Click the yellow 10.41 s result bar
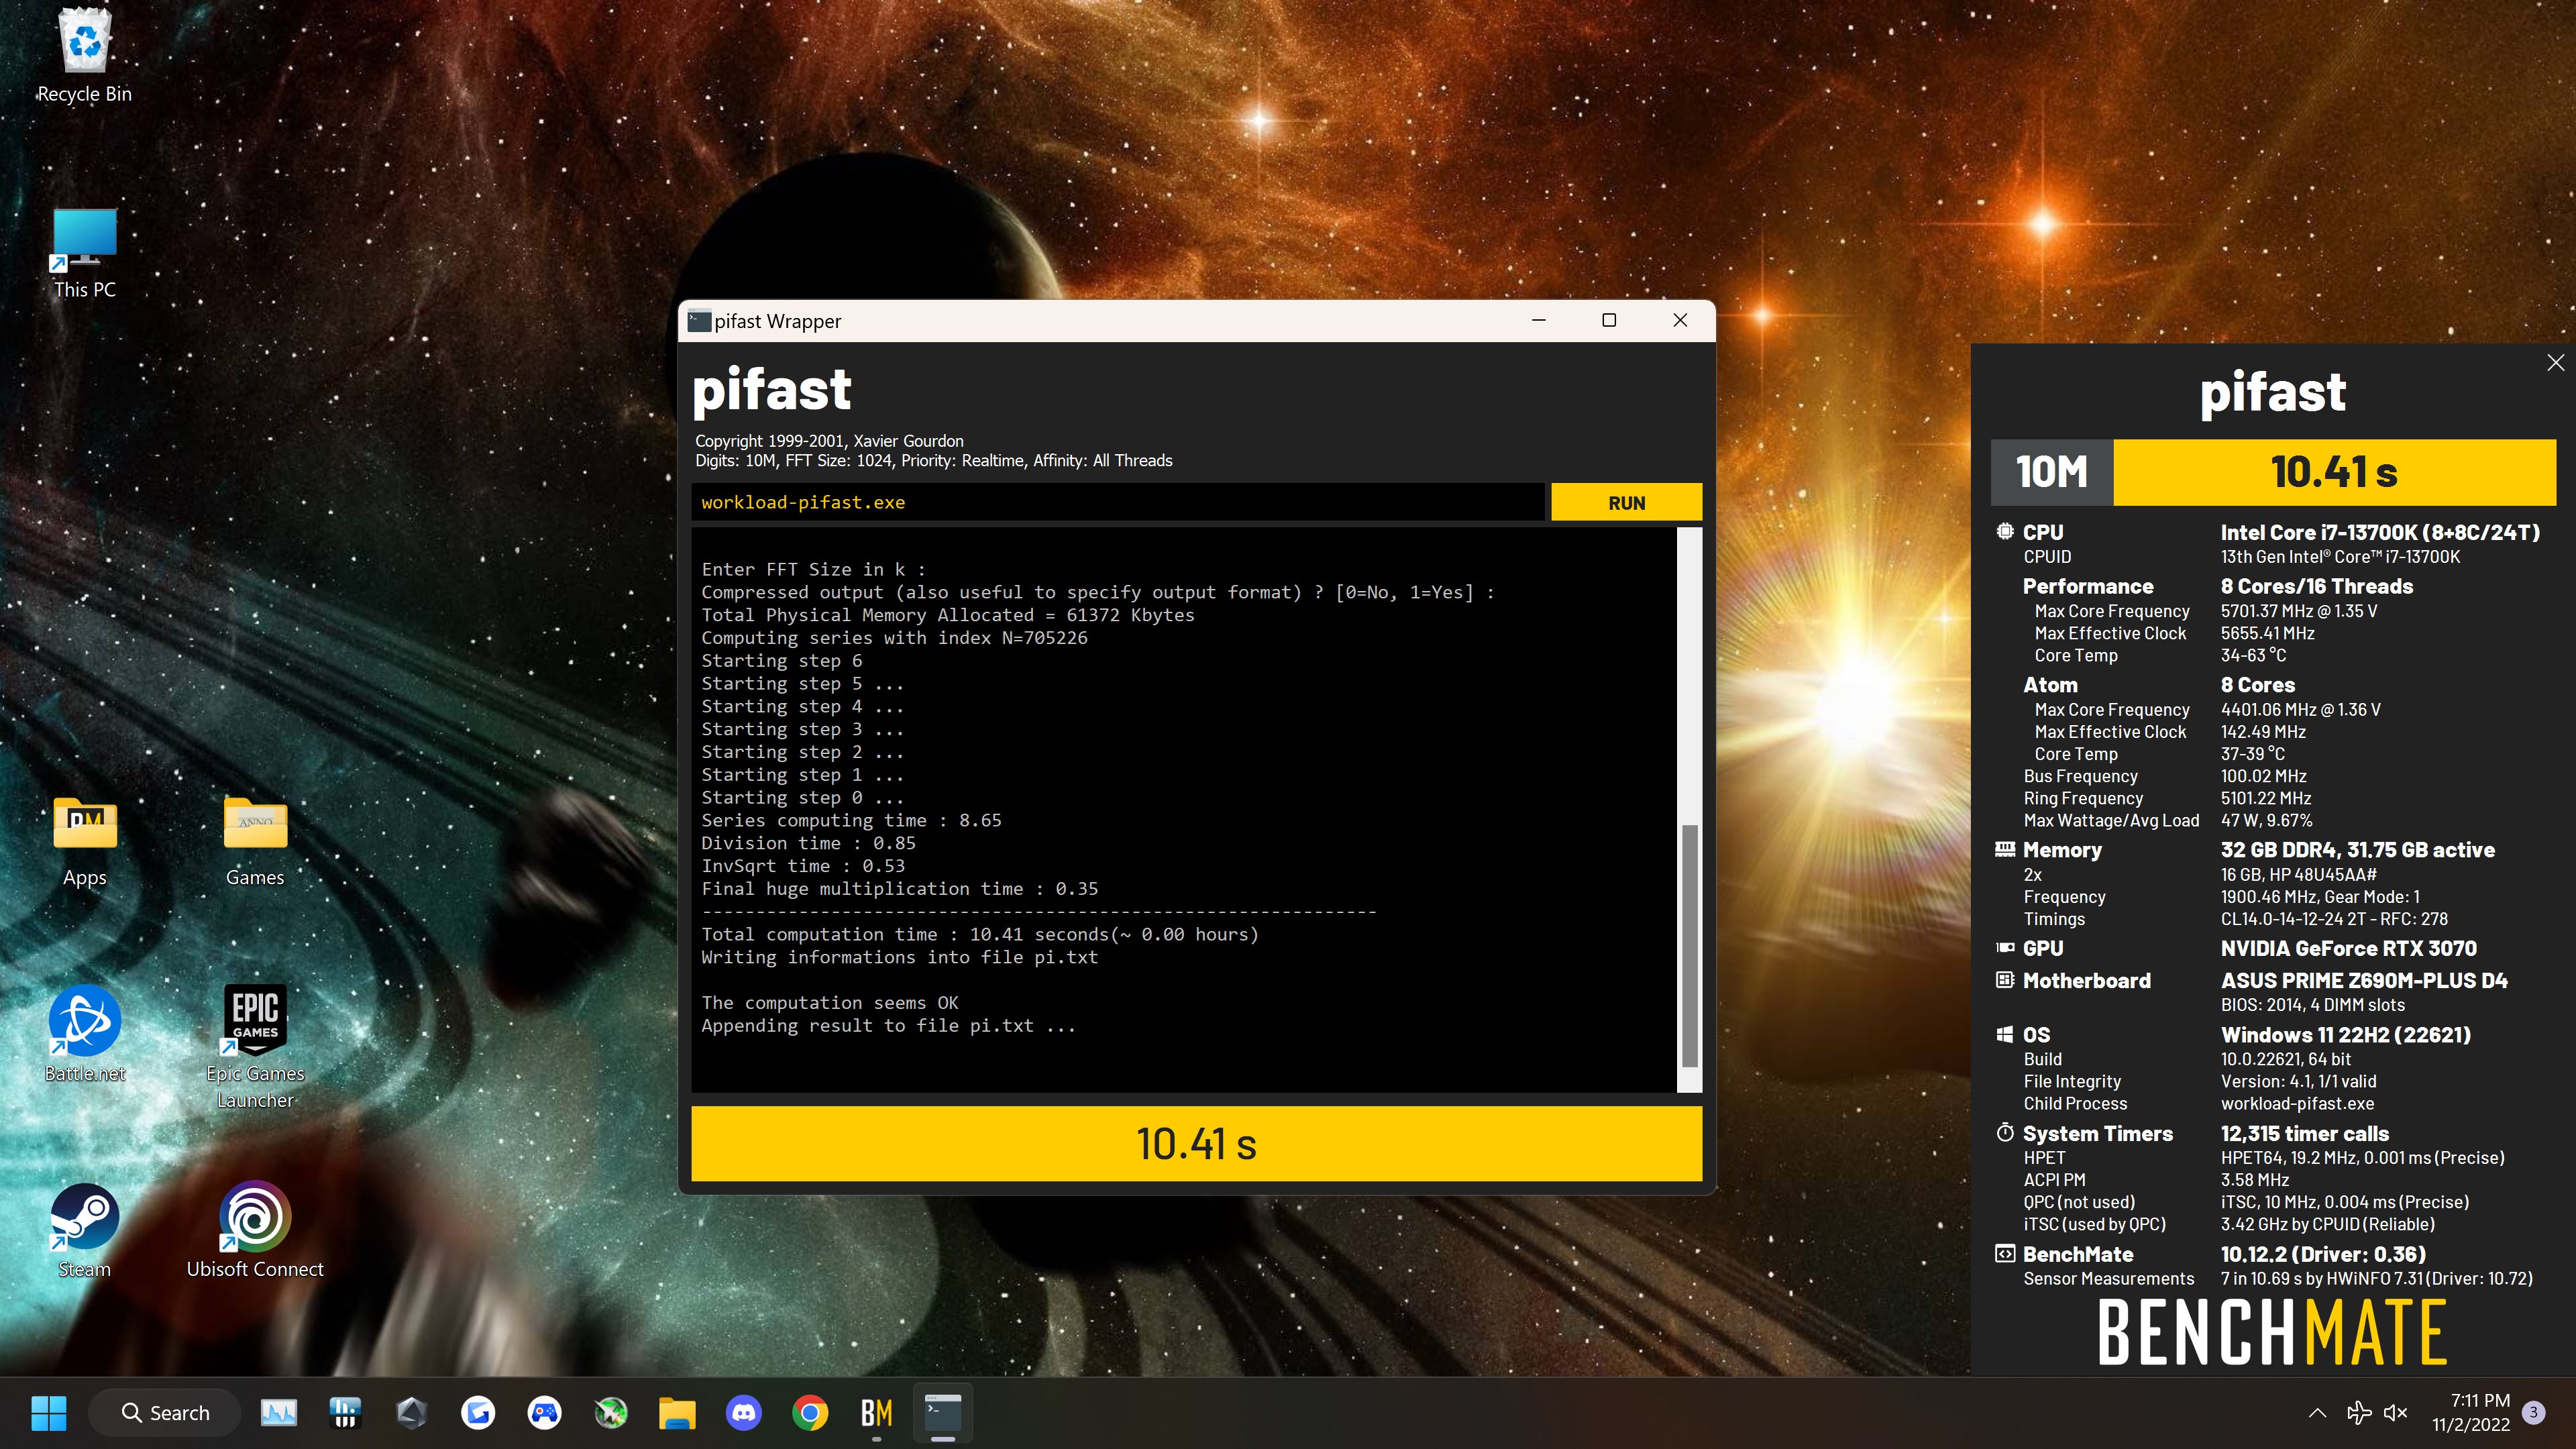Viewport: 2576px width, 1449px height. pos(1196,1144)
